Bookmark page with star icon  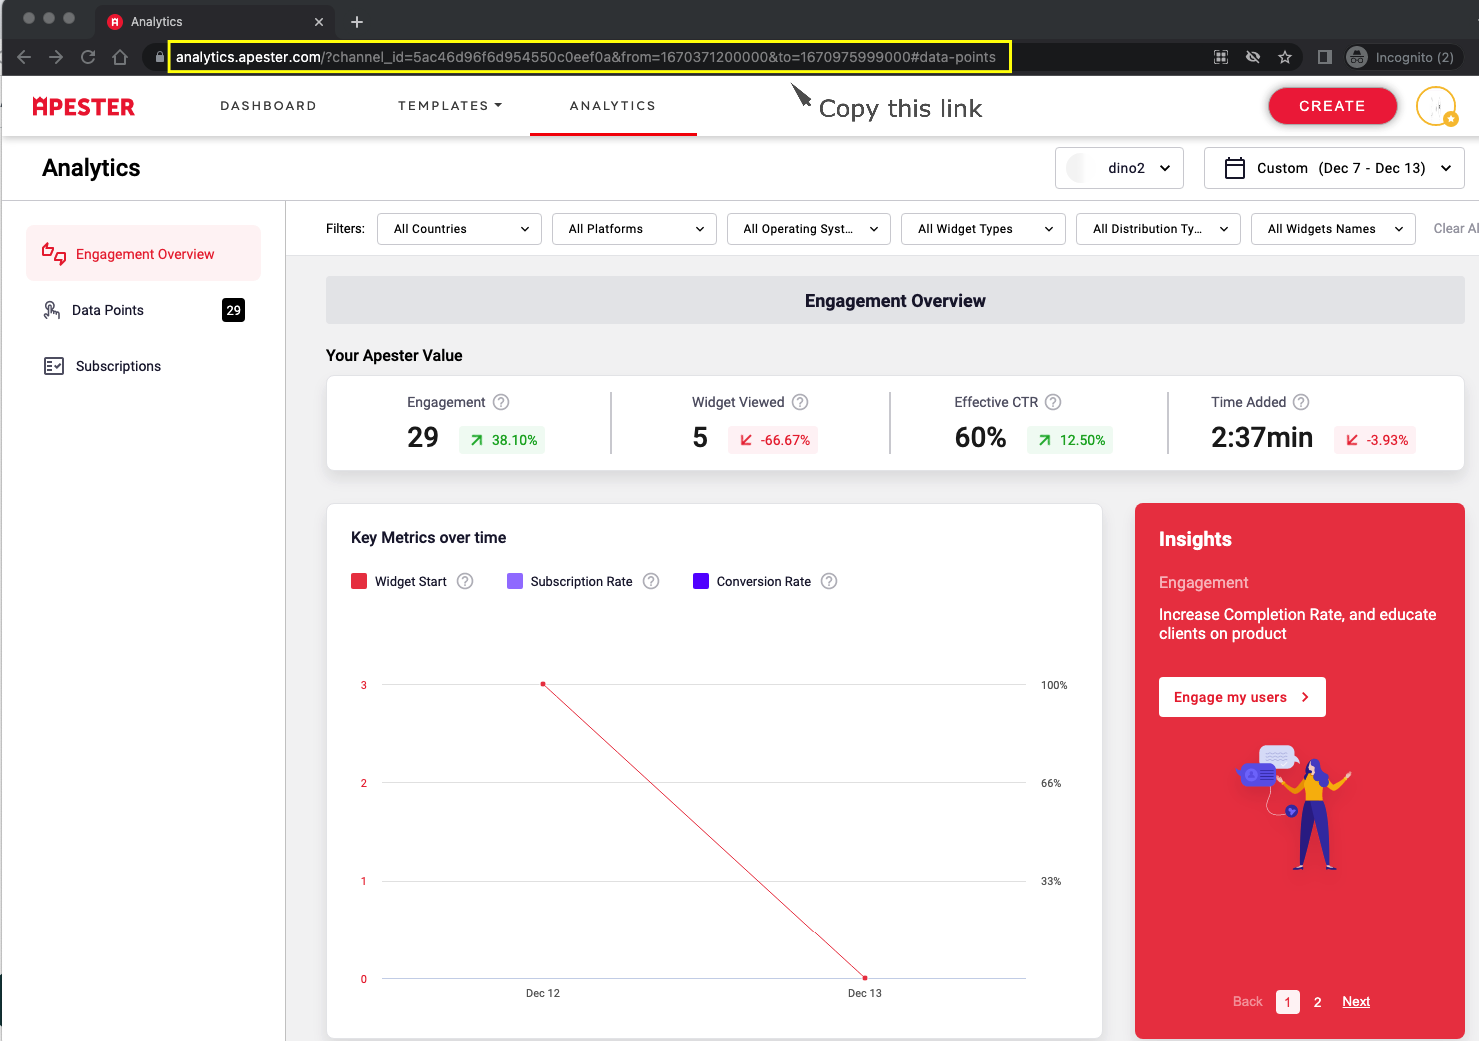[x=1285, y=57]
